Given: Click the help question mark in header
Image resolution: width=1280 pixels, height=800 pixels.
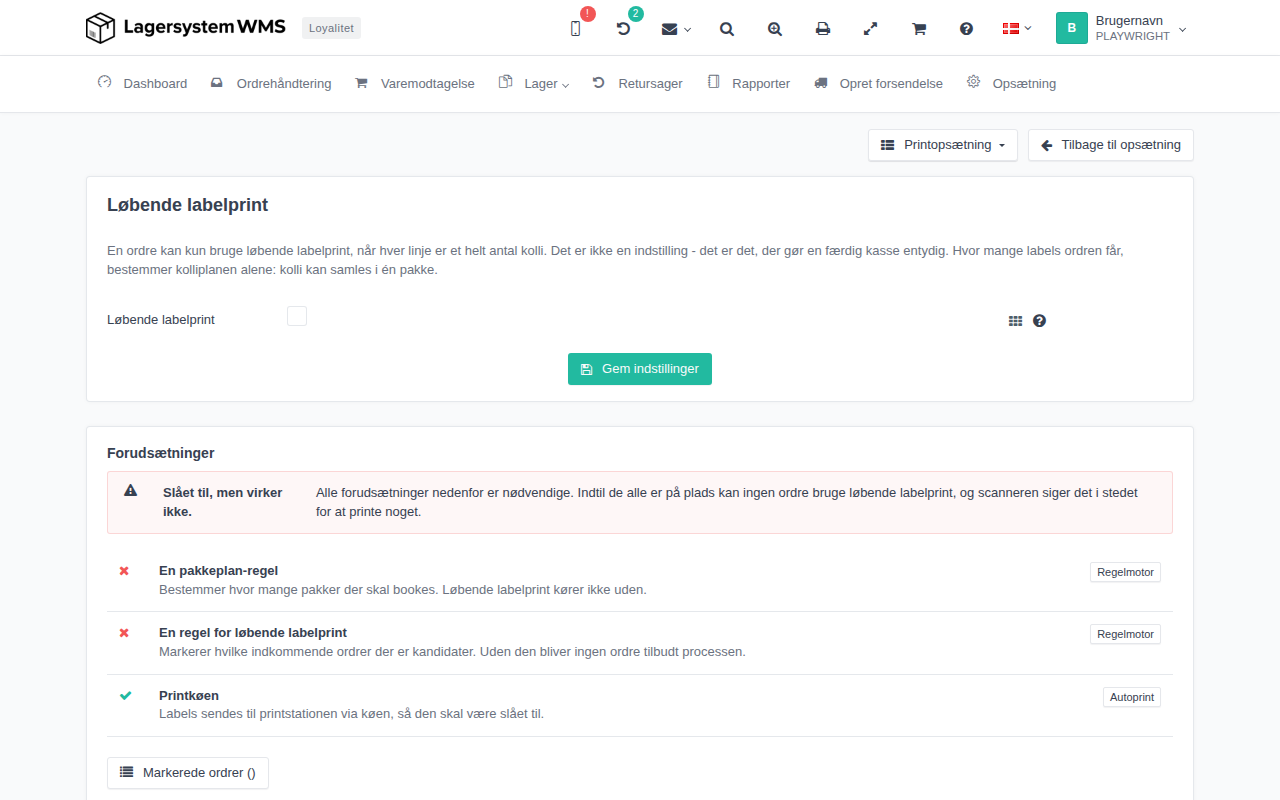Looking at the screenshot, I should click(967, 29).
